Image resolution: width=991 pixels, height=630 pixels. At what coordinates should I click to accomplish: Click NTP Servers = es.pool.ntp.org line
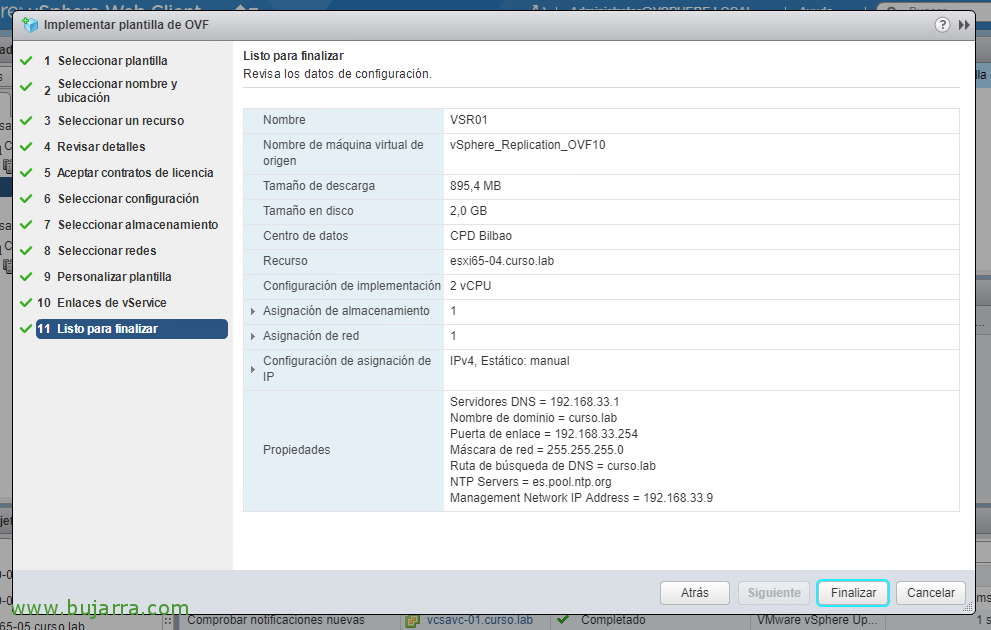point(531,482)
